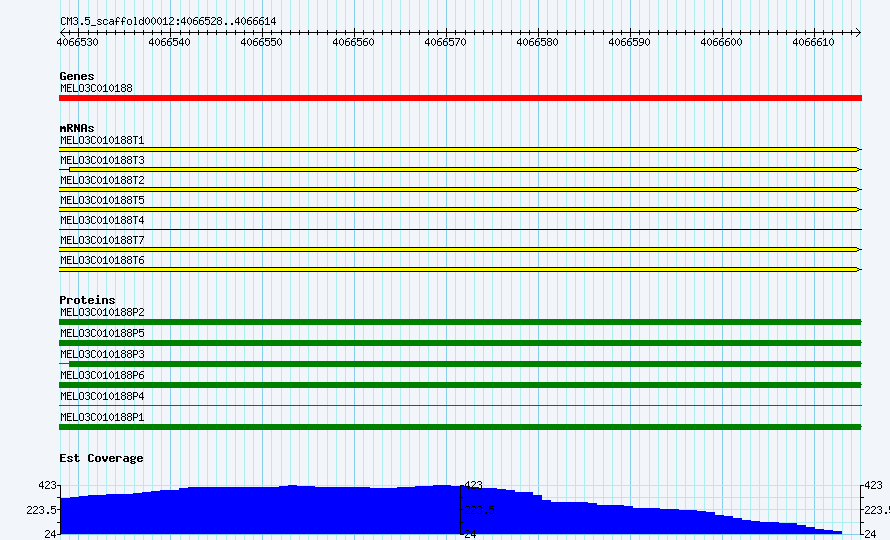This screenshot has width=890, height=540.
Task: Open the MELO3C010188P6 protein bar
Action: coord(460,385)
